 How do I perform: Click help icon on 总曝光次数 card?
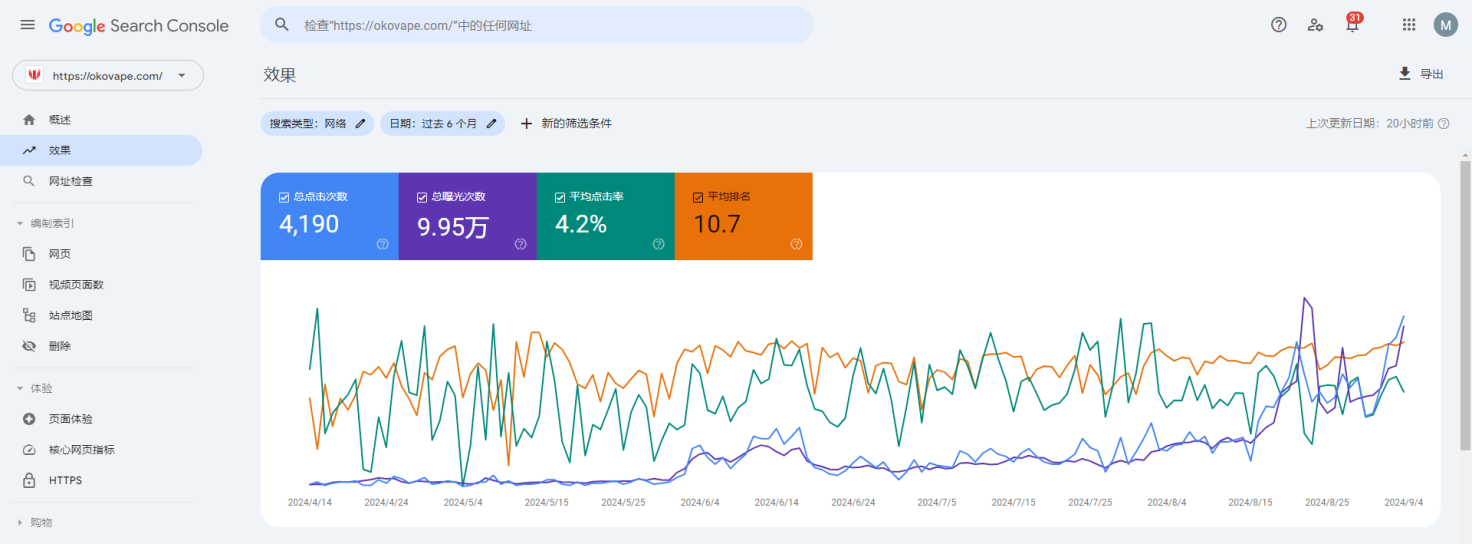click(521, 244)
